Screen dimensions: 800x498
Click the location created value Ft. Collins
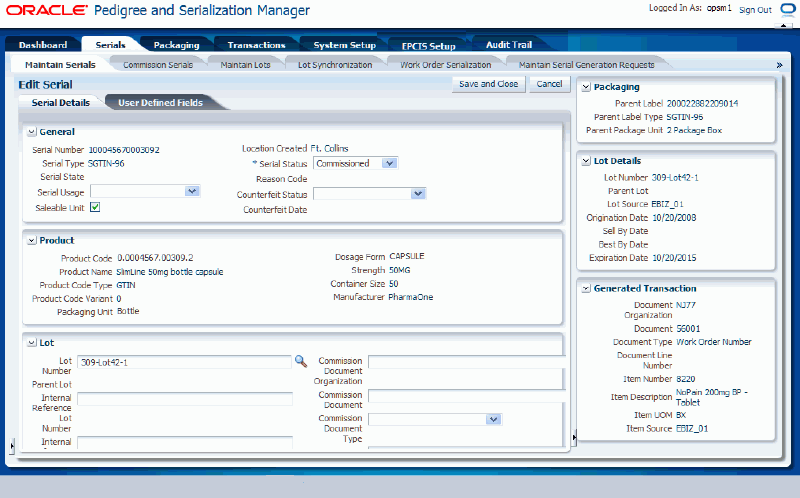pos(329,148)
